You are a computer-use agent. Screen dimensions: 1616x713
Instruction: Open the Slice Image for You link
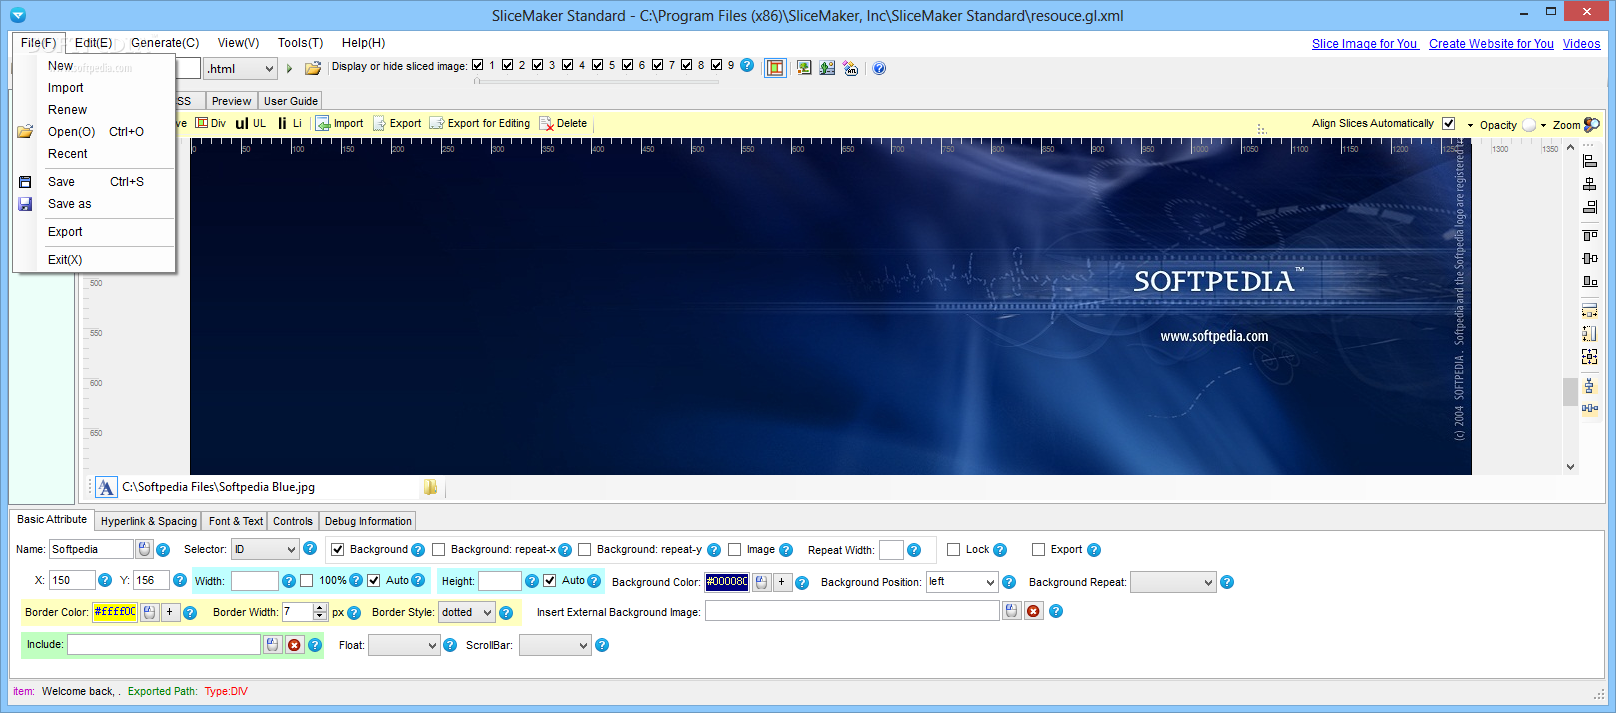click(1365, 43)
